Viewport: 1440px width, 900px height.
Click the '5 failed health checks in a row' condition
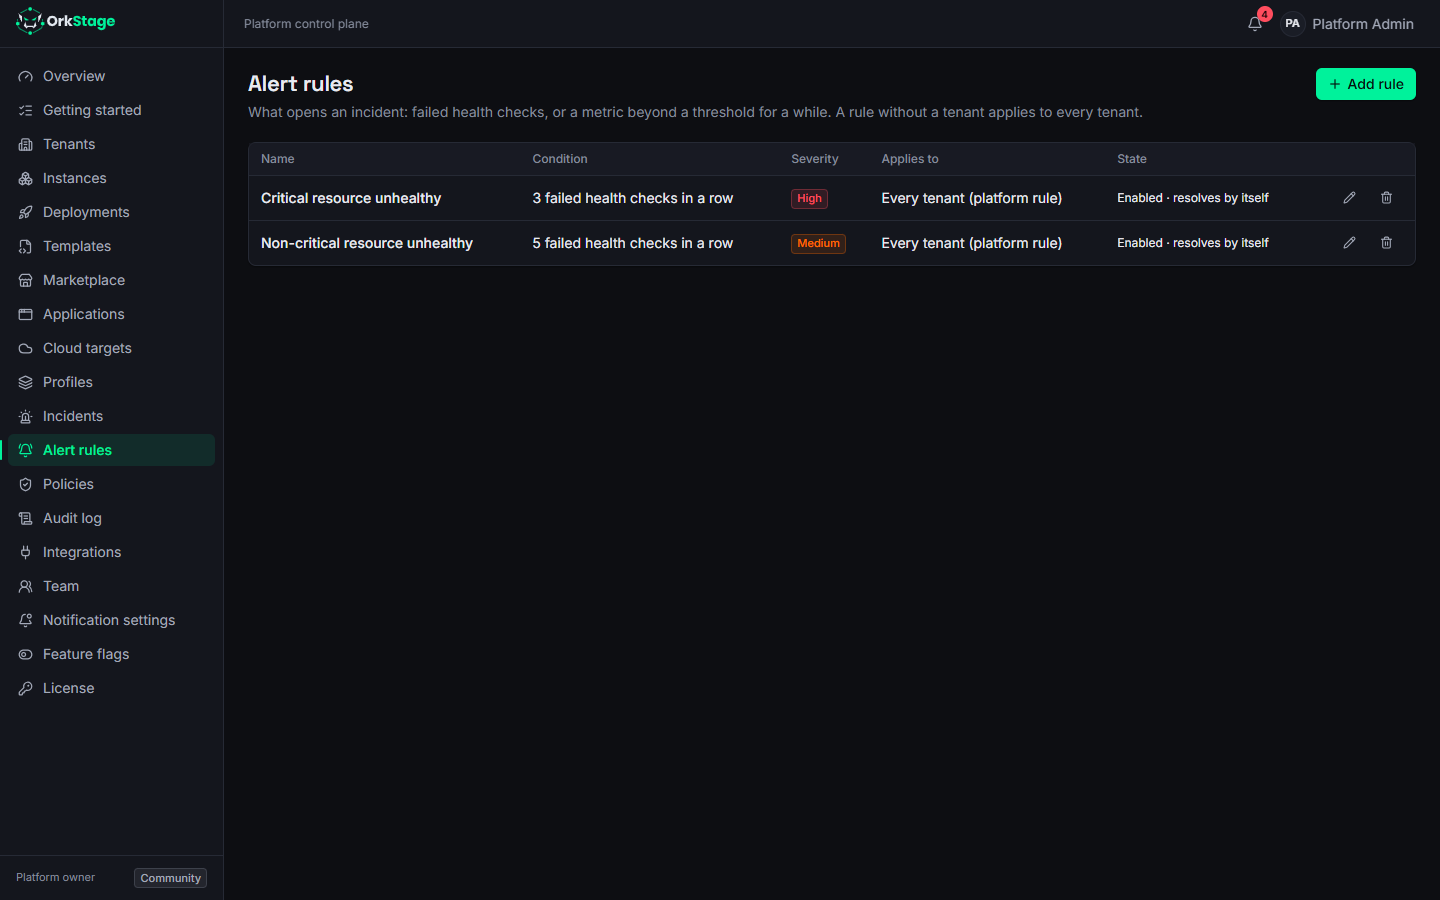[632, 243]
